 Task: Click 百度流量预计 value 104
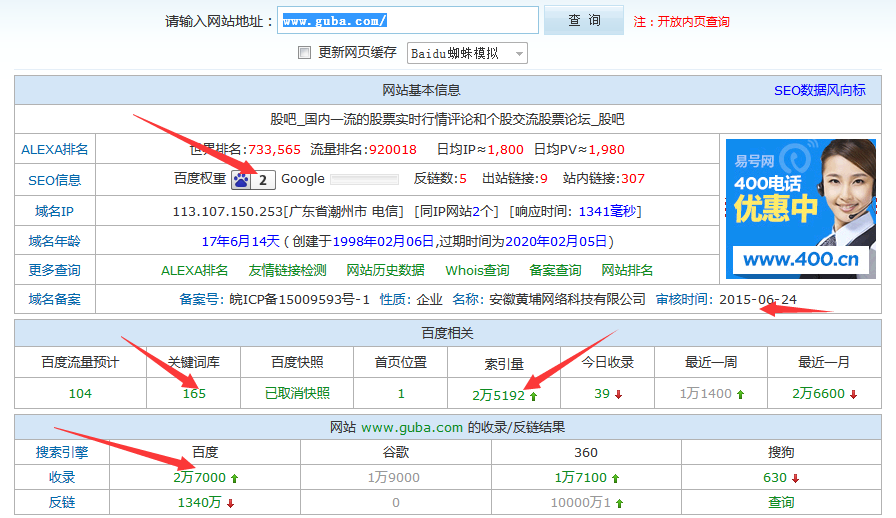(80, 393)
